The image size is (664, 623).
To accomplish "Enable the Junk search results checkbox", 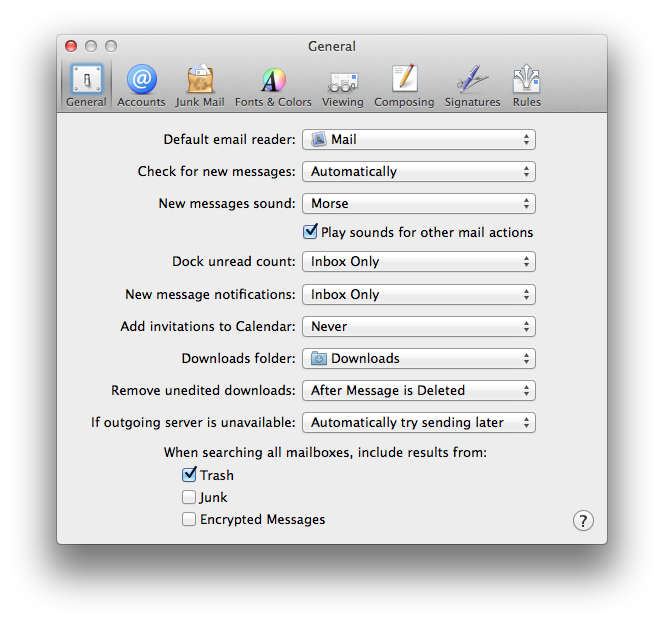I will 189,497.
